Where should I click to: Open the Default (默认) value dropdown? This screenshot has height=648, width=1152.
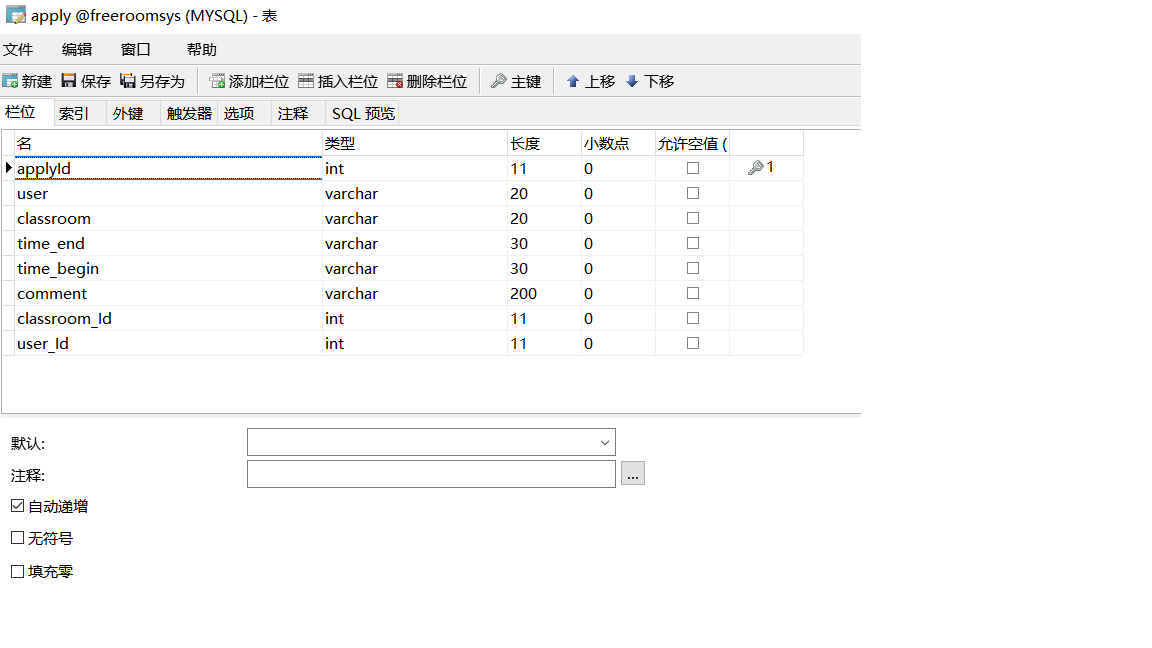[x=605, y=442]
